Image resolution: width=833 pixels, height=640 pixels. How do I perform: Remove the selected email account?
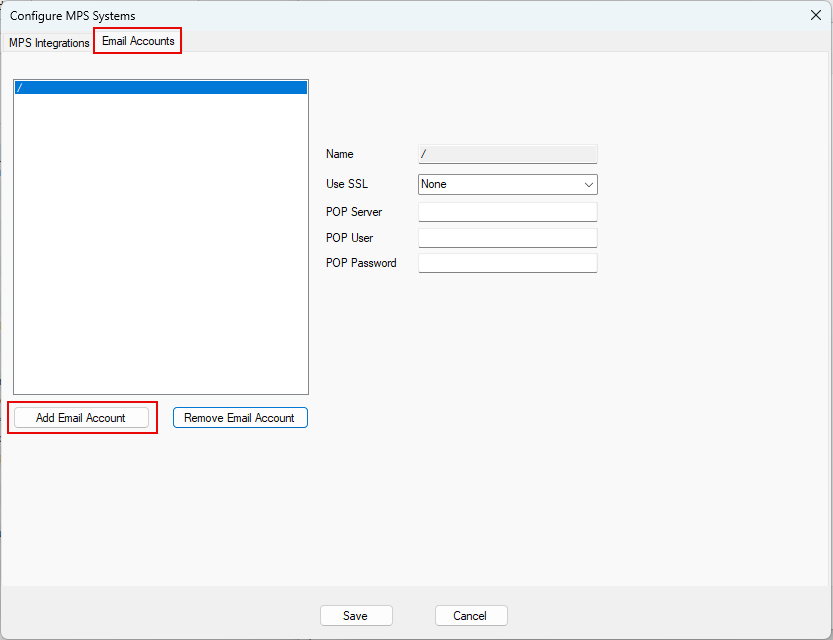pyautogui.click(x=240, y=417)
